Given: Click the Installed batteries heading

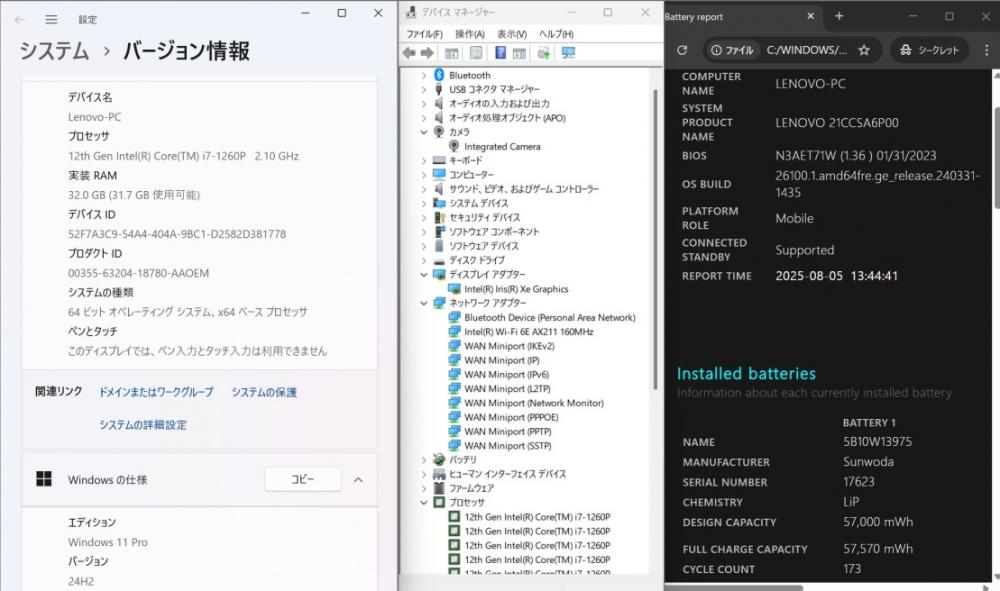Looking at the screenshot, I should tap(746, 374).
